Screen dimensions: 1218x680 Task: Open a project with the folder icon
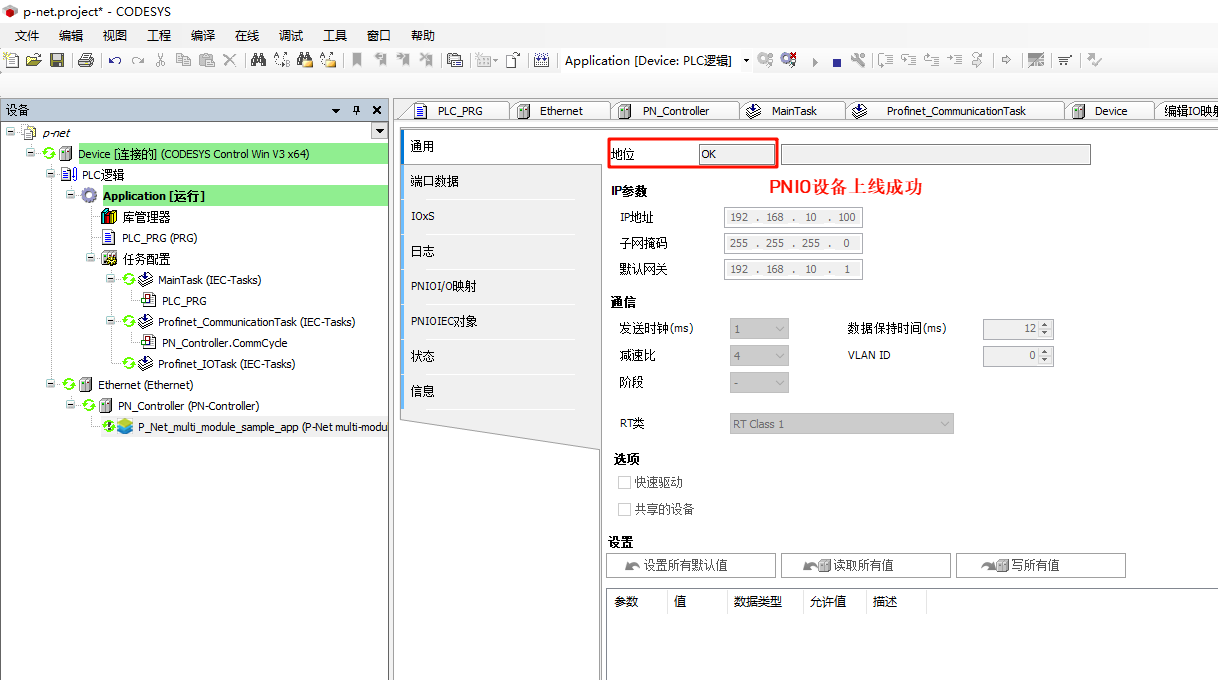pyautogui.click(x=34, y=60)
